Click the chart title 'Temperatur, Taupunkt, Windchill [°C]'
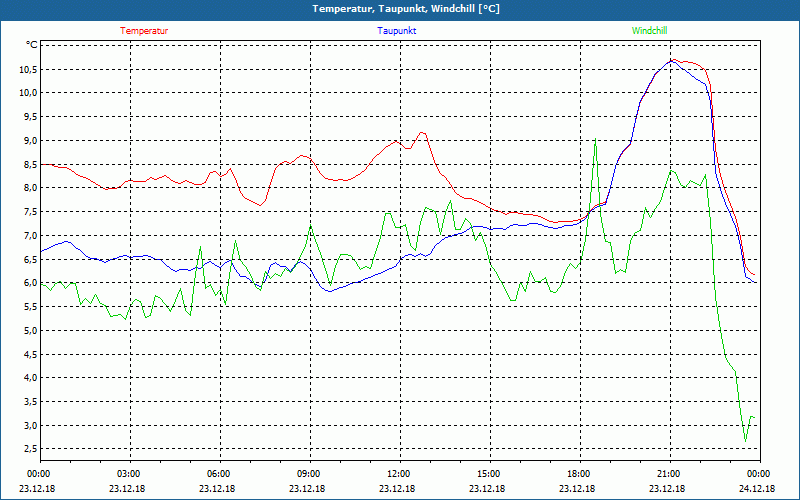The height and width of the screenshot is (500, 800). pyautogui.click(x=406, y=9)
